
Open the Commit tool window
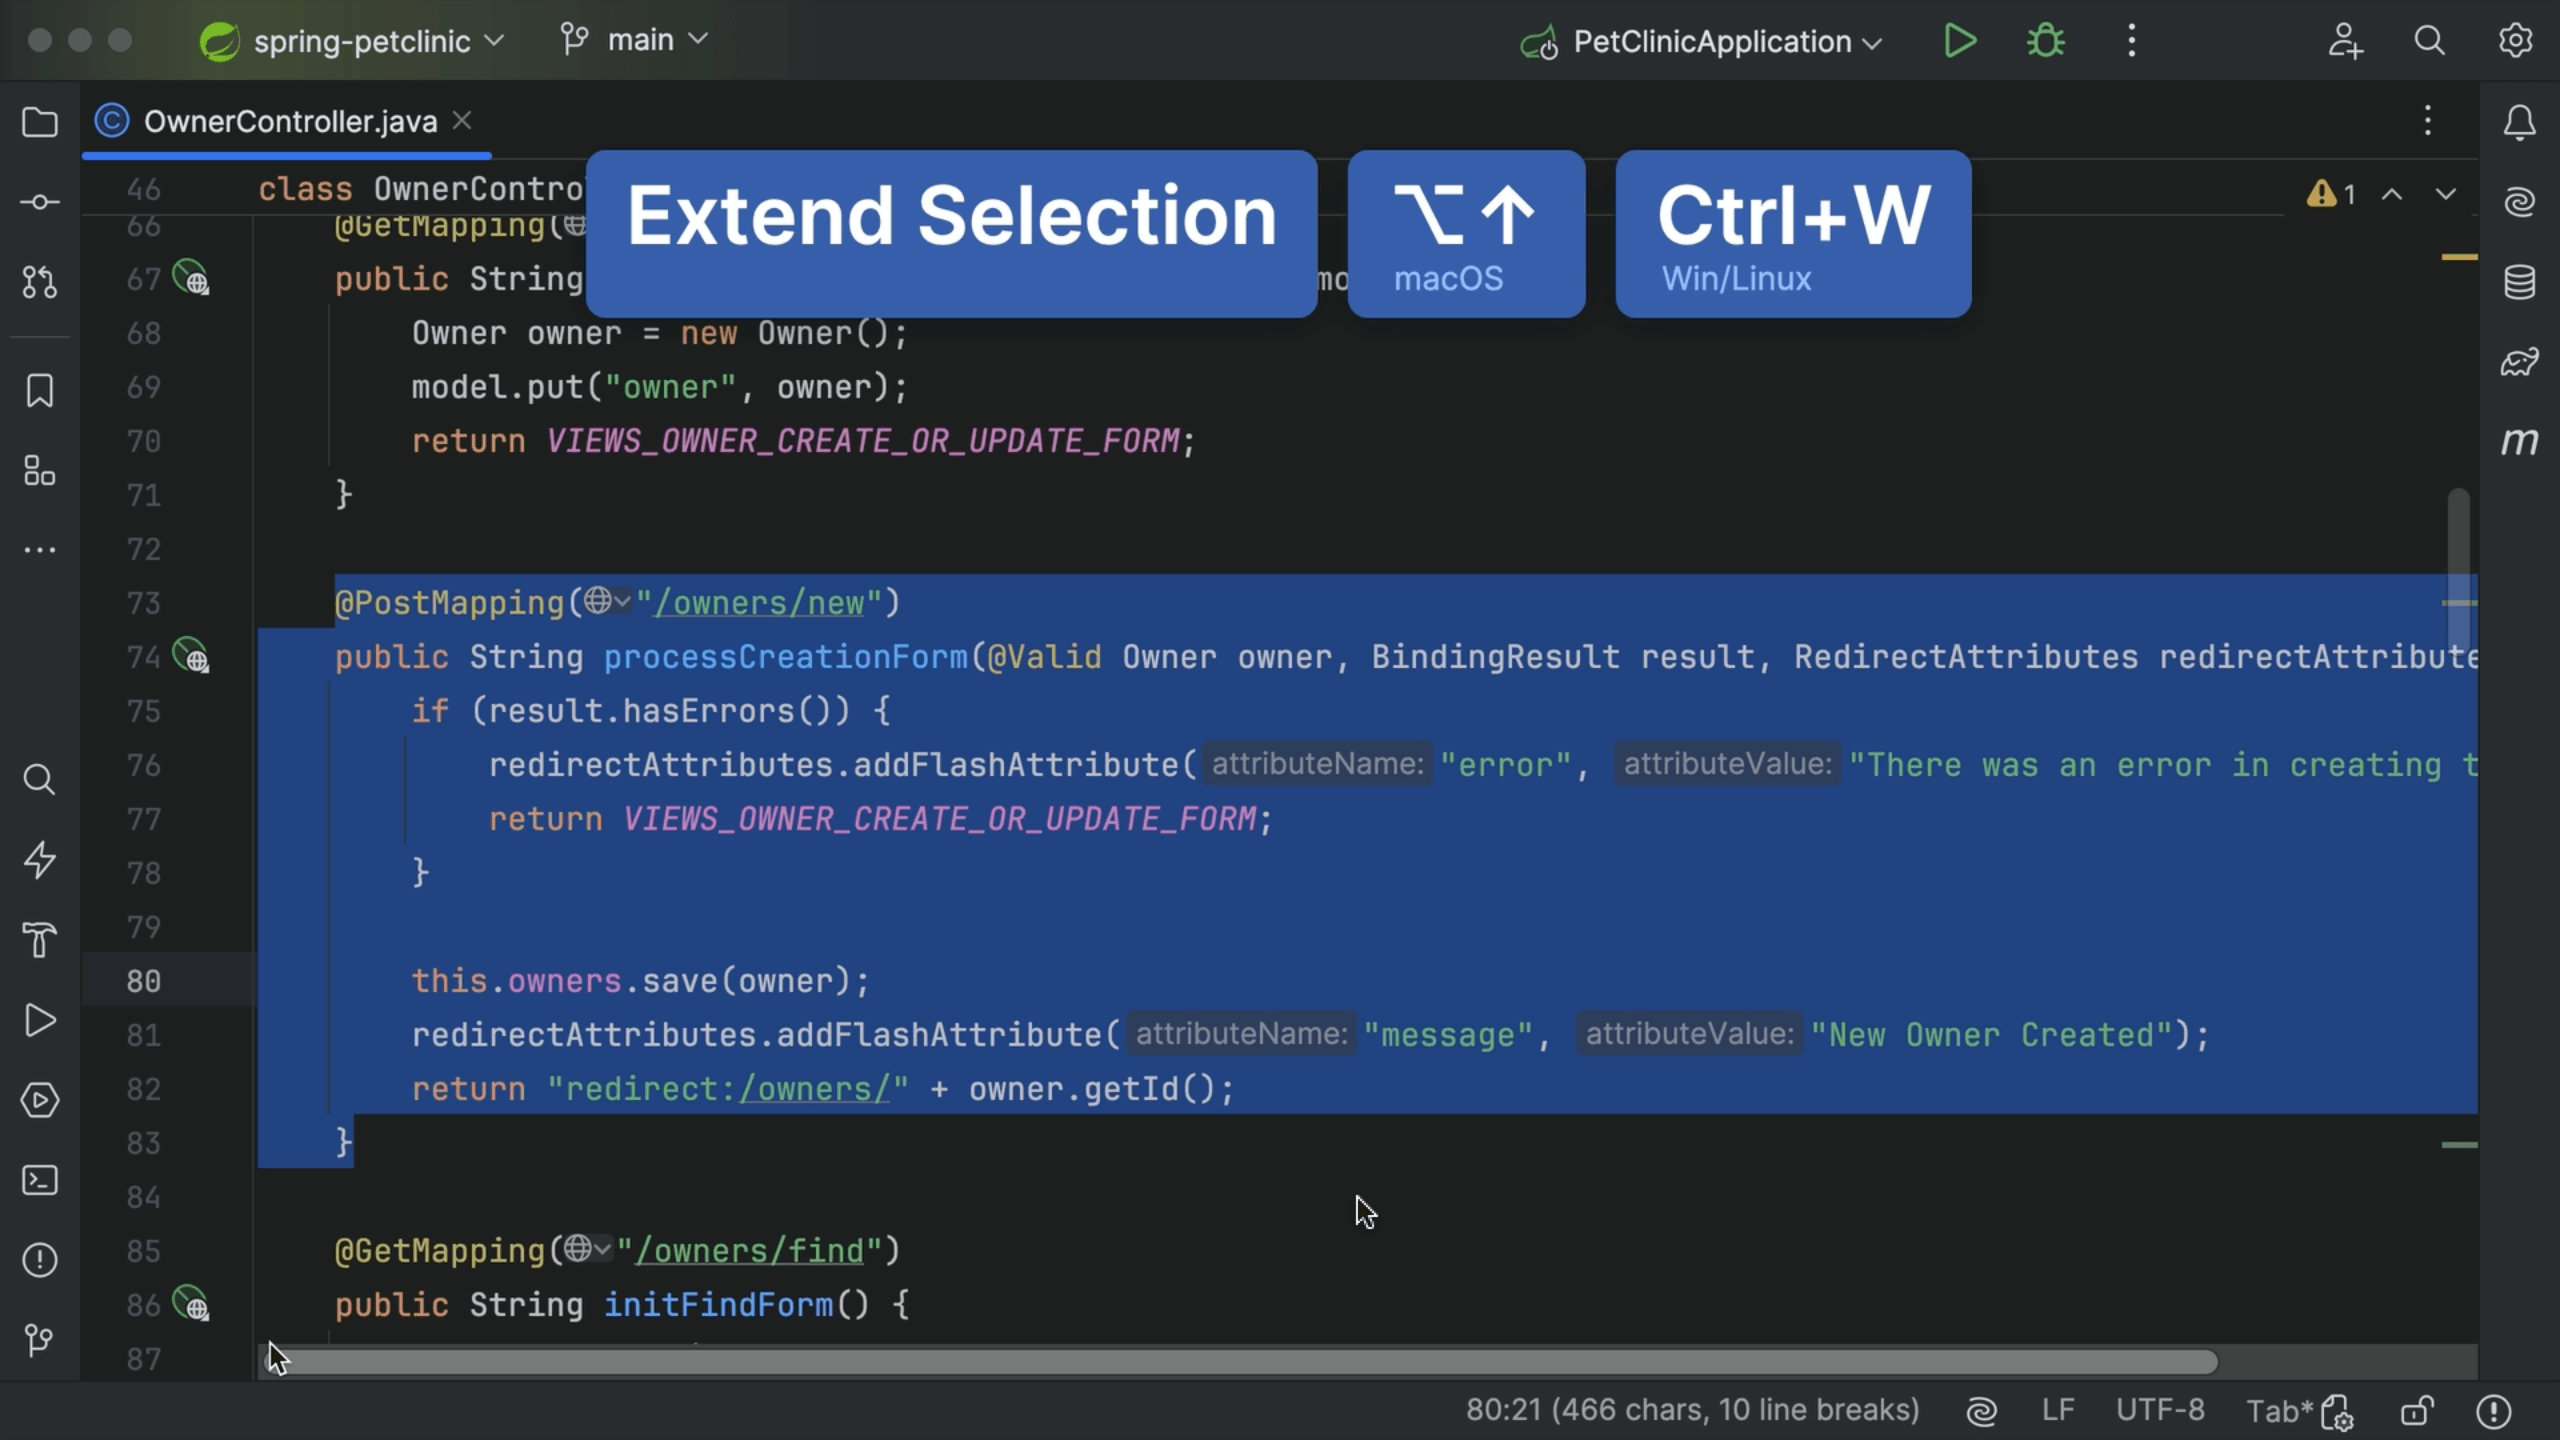click(40, 201)
